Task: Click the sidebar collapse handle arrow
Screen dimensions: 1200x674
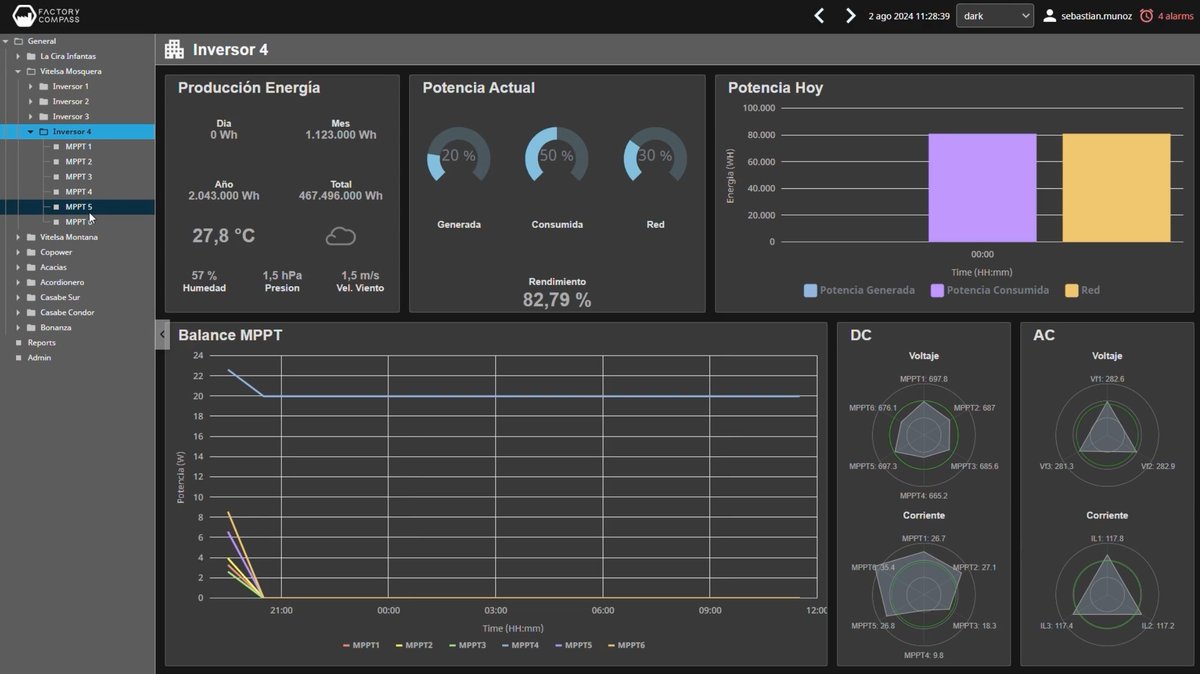Action: coord(162,334)
